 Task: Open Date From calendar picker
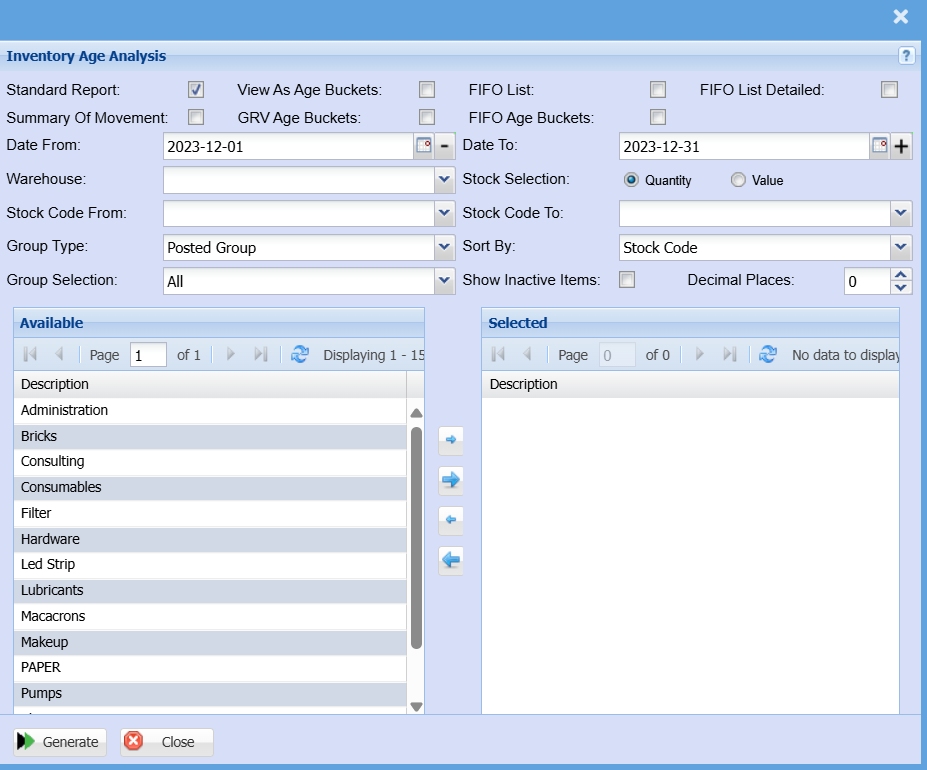pyautogui.click(x=424, y=146)
